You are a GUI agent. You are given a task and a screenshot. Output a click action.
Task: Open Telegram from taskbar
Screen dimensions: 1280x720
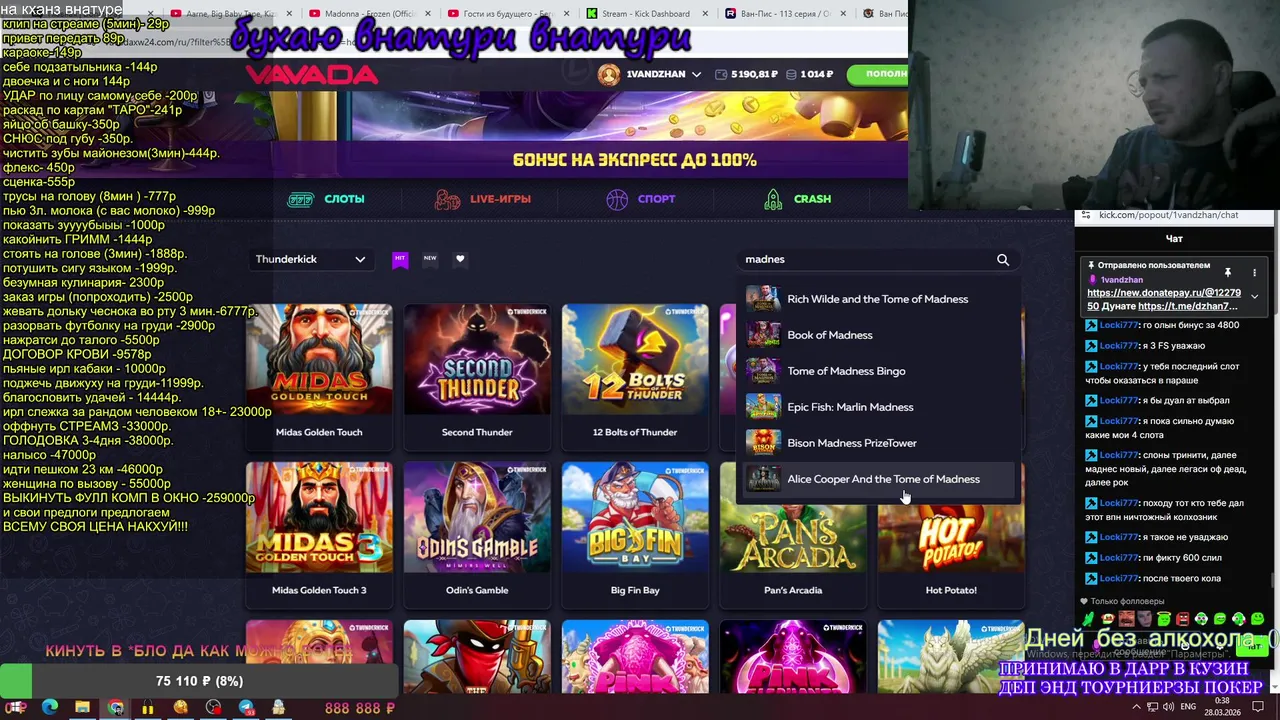[x=246, y=707]
